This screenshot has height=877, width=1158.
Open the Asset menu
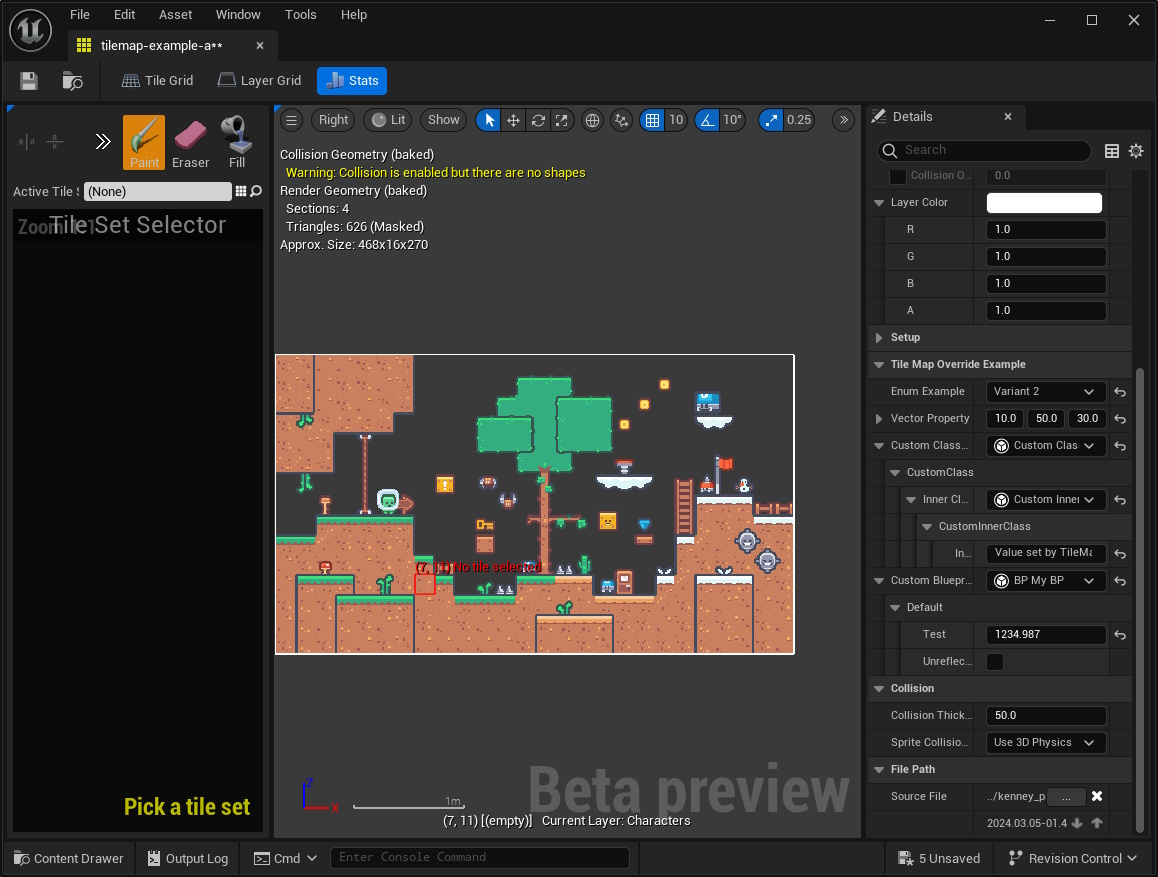(x=175, y=15)
